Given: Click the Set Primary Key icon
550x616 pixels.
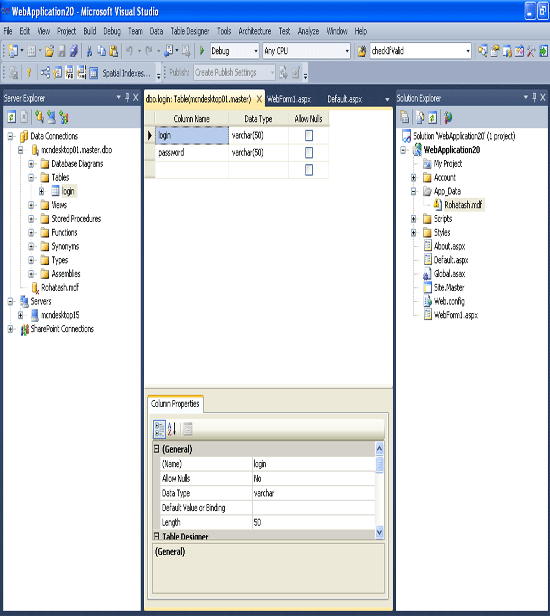Looking at the screenshot, I should pos(29,73).
